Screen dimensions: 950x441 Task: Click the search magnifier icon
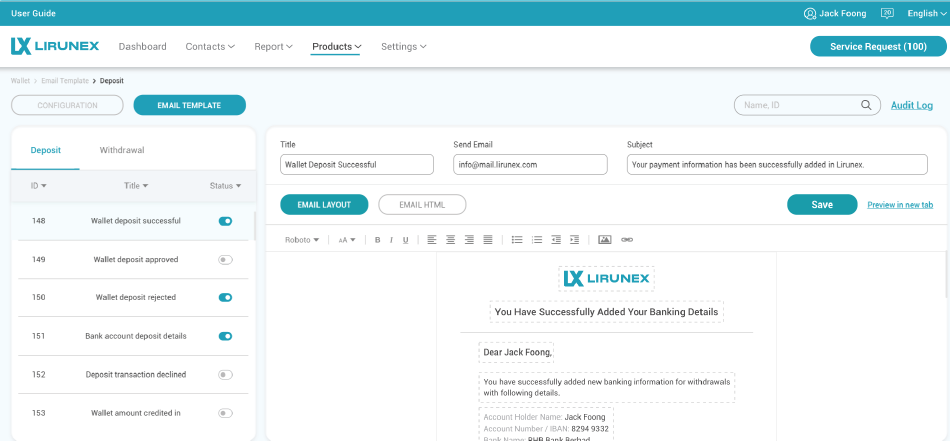tap(866, 105)
